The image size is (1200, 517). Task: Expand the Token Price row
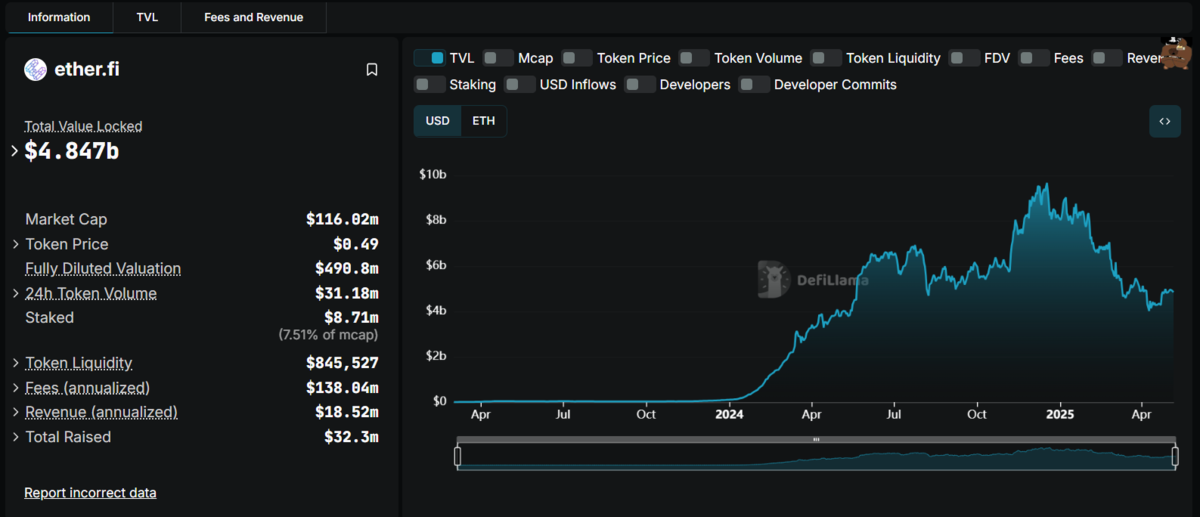(x=15, y=244)
